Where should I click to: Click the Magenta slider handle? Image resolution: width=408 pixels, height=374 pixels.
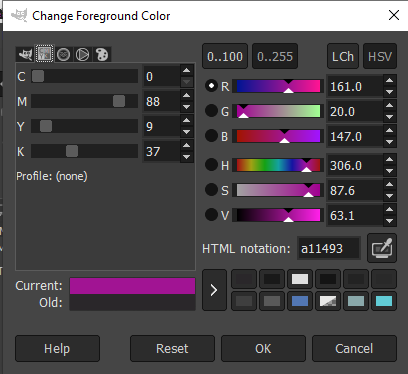(119, 101)
